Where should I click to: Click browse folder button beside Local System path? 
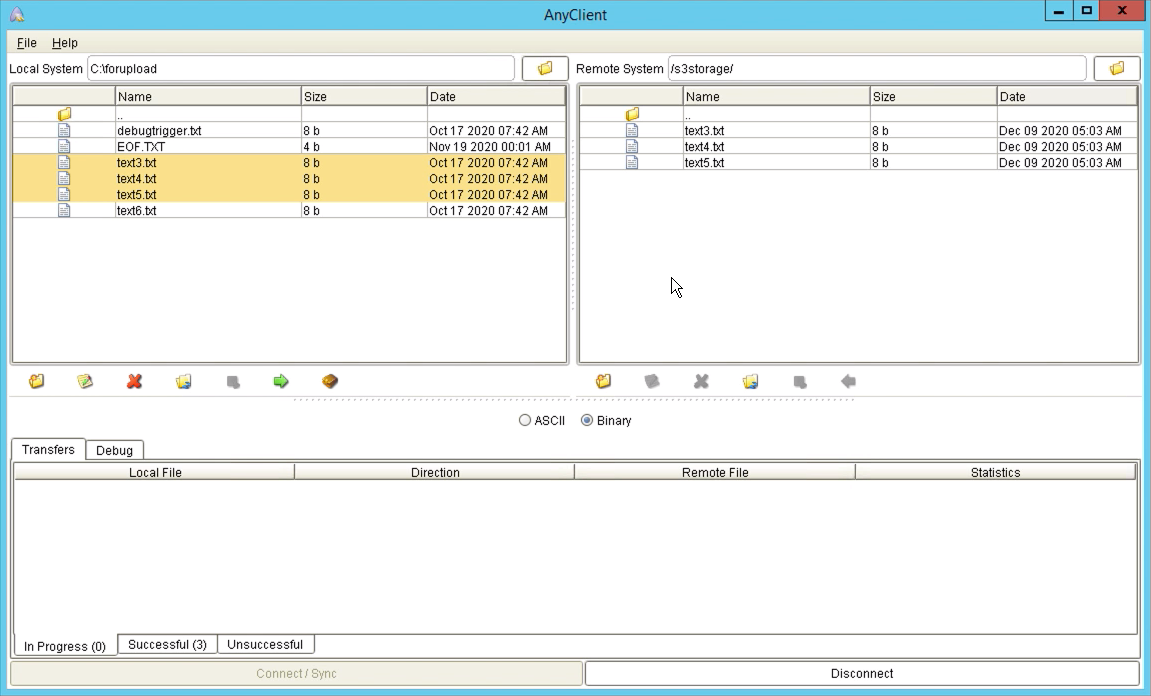[545, 68]
